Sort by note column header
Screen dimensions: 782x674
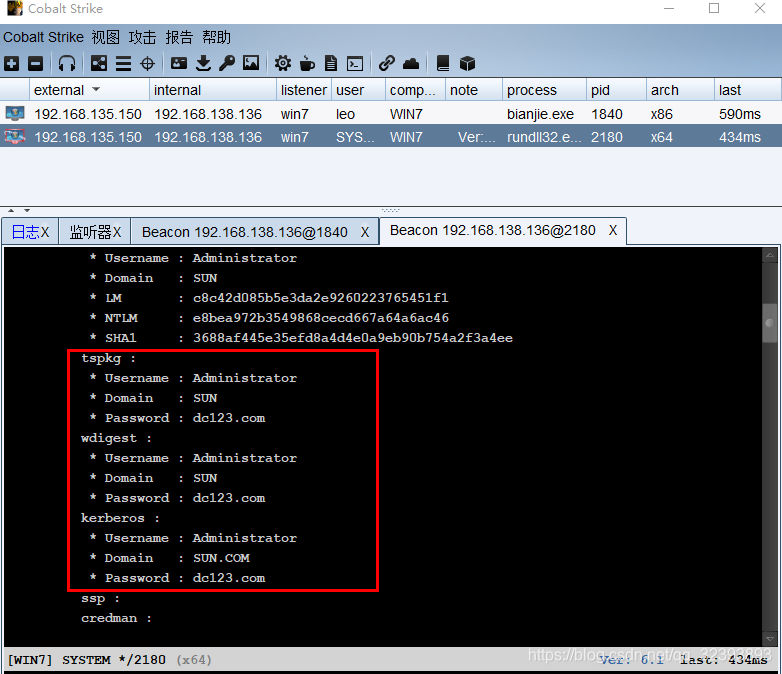(x=473, y=90)
